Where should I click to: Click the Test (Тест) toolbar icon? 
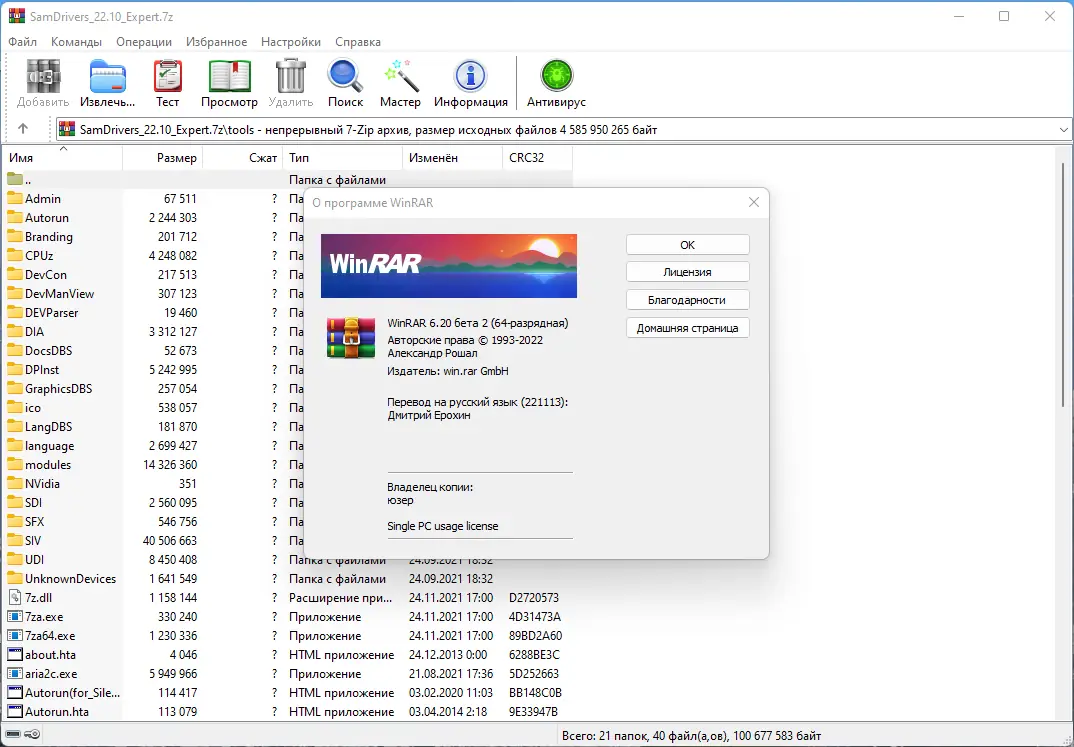click(x=167, y=76)
